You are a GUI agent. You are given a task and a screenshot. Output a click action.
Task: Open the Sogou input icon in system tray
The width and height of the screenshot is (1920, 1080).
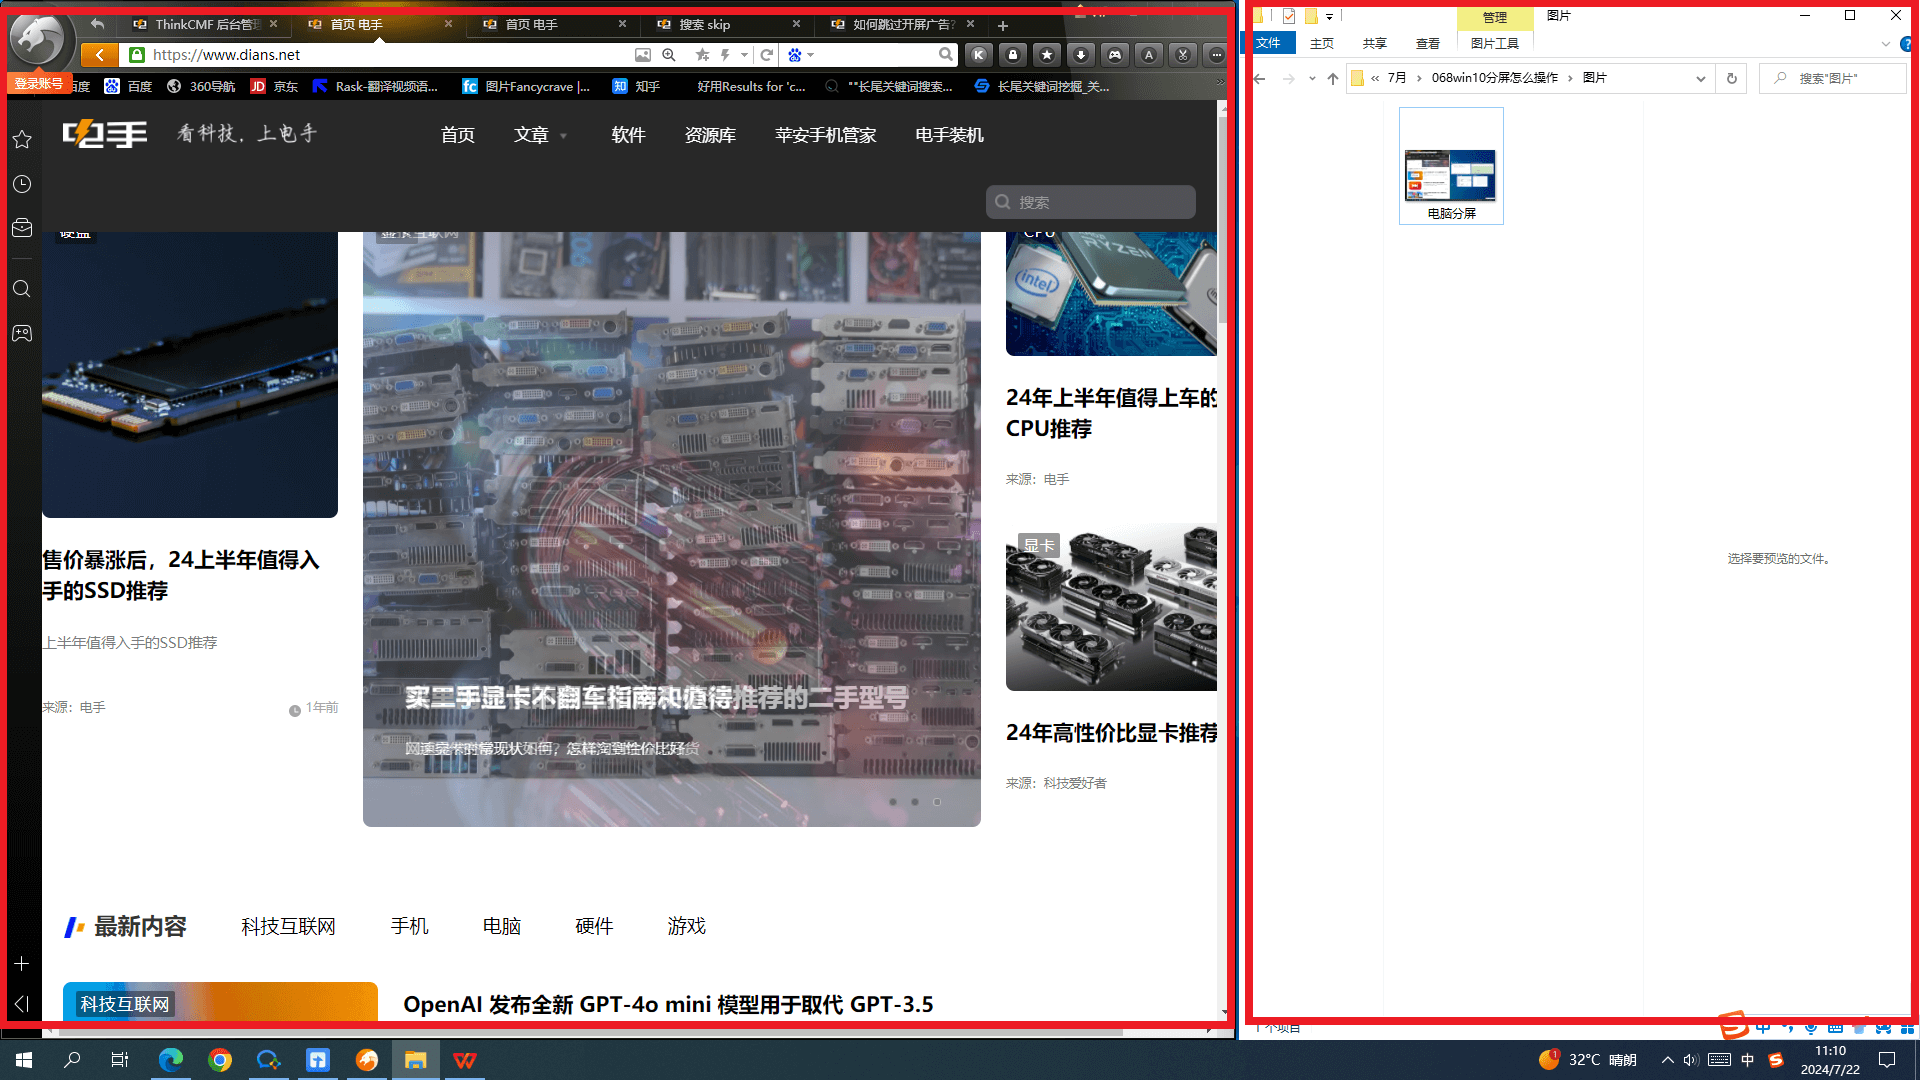(x=1775, y=1060)
